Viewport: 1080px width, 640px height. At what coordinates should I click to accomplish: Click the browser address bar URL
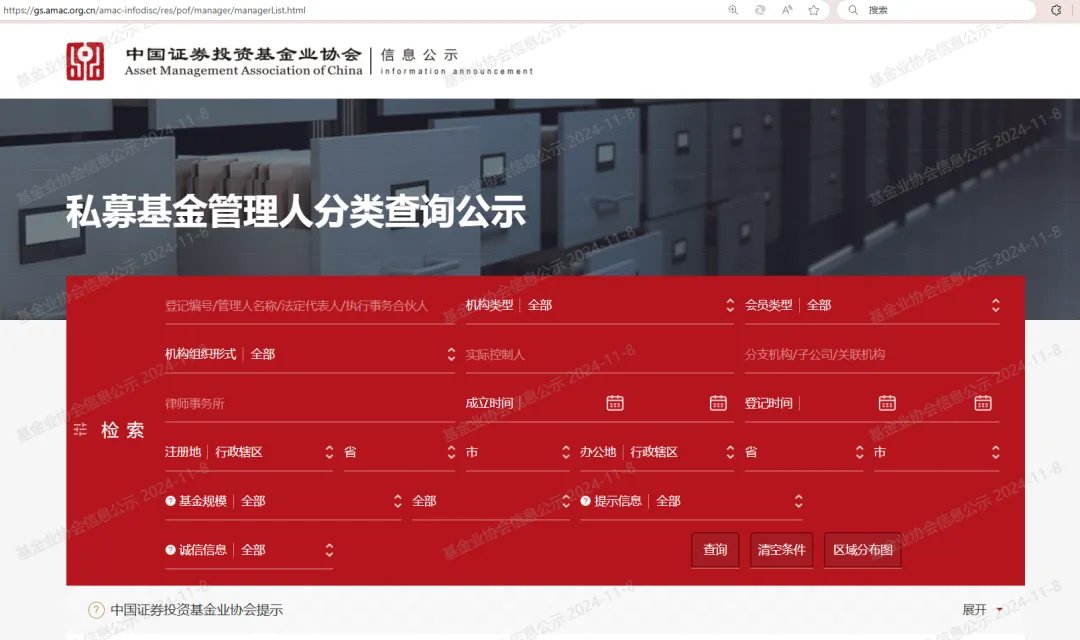coord(155,10)
